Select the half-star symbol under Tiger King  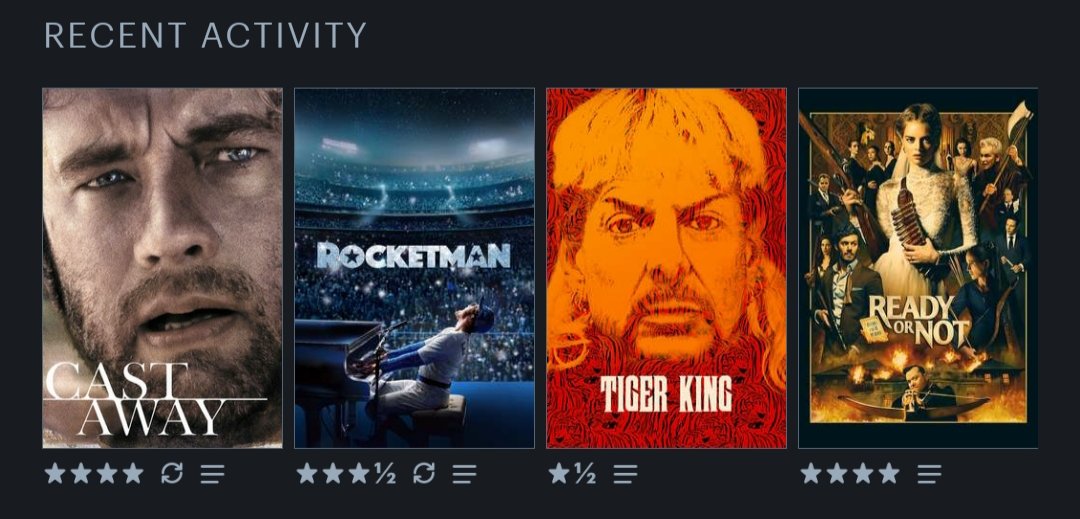point(585,474)
